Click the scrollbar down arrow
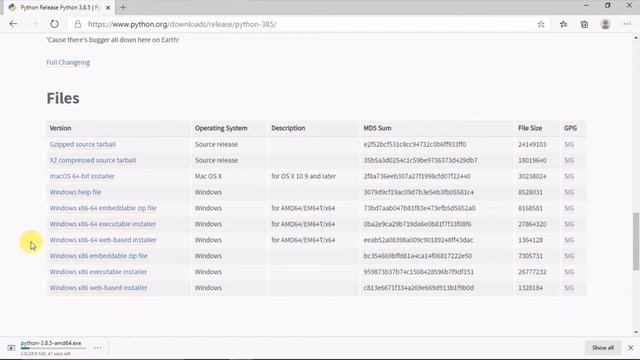Screen dimensions: 640x360 (636, 332)
